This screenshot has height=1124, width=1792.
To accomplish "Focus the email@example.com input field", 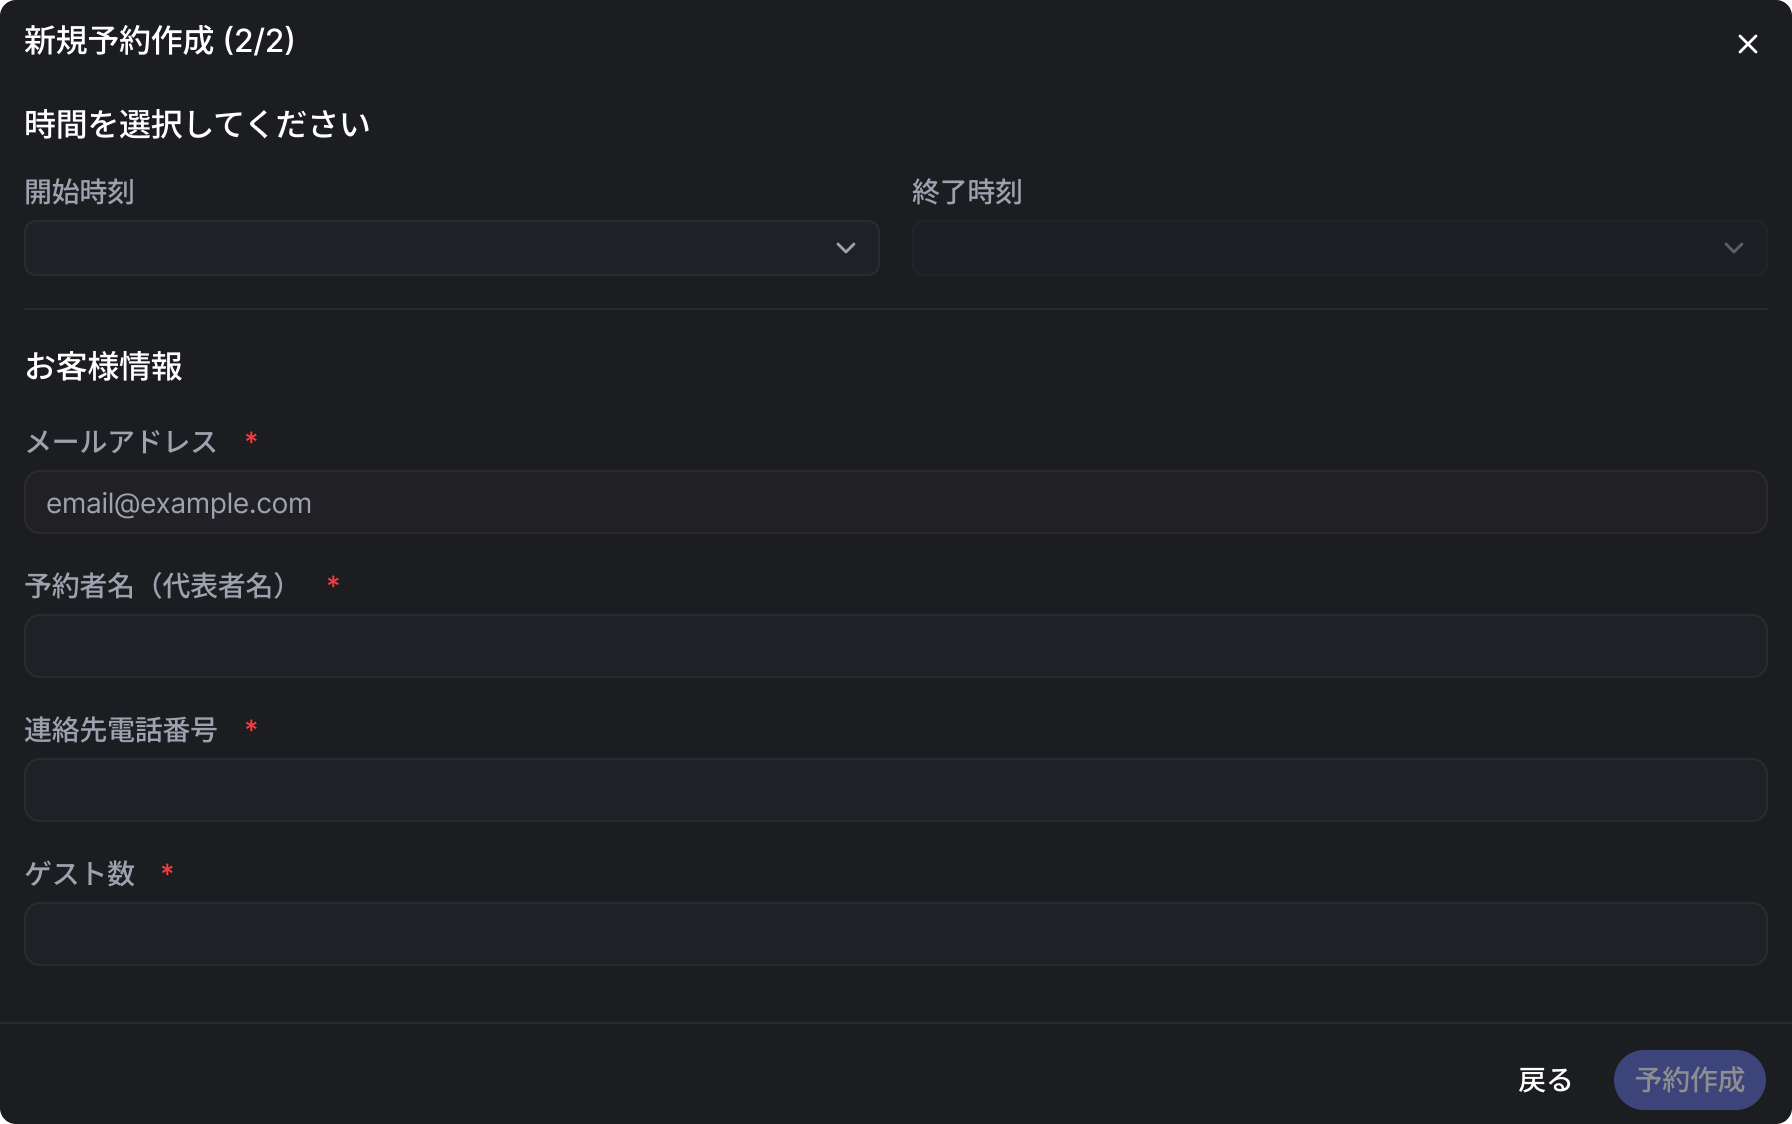I will [x=895, y=503].
